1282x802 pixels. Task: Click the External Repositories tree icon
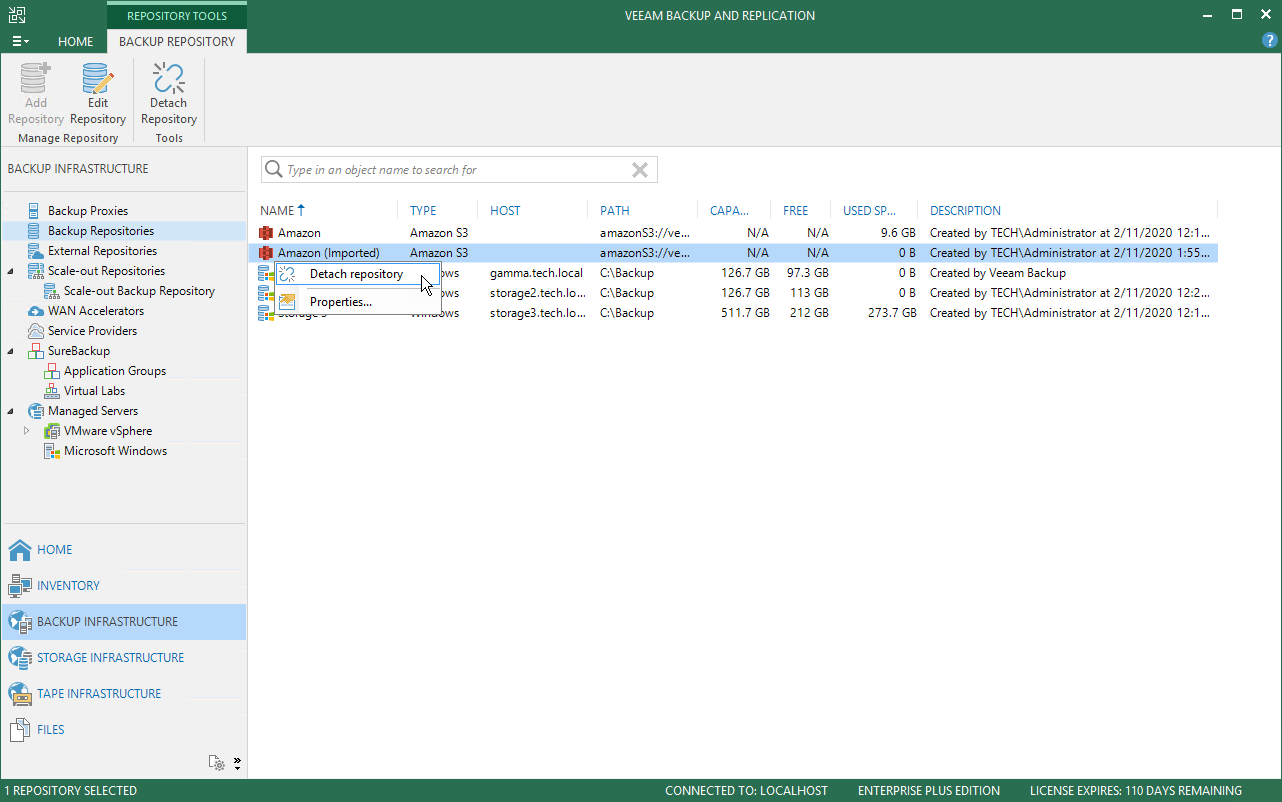pos(36,251)
